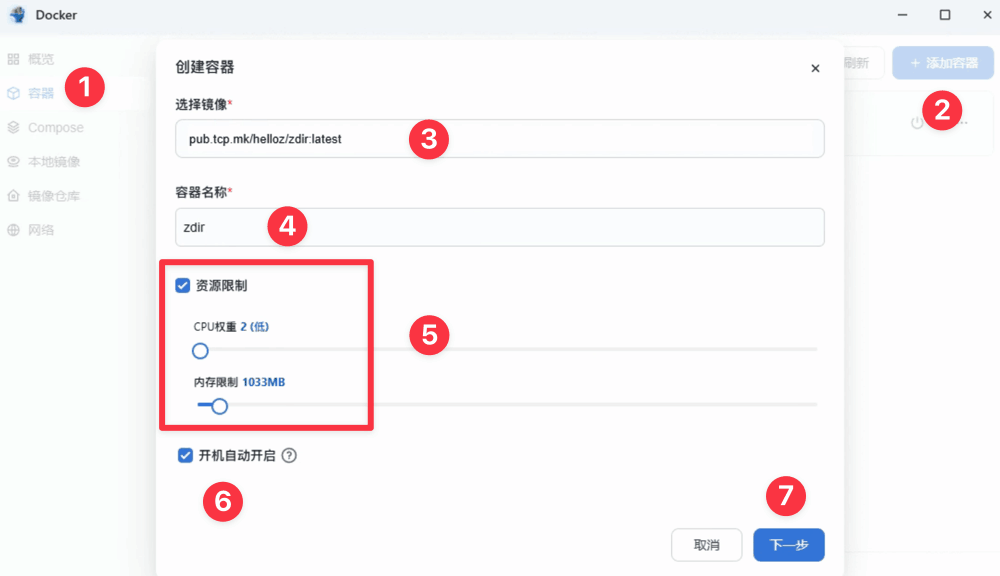Go to 容器 in the sidebar
1000x576 pixels.
pyautogui.click(x=40, y=93)
